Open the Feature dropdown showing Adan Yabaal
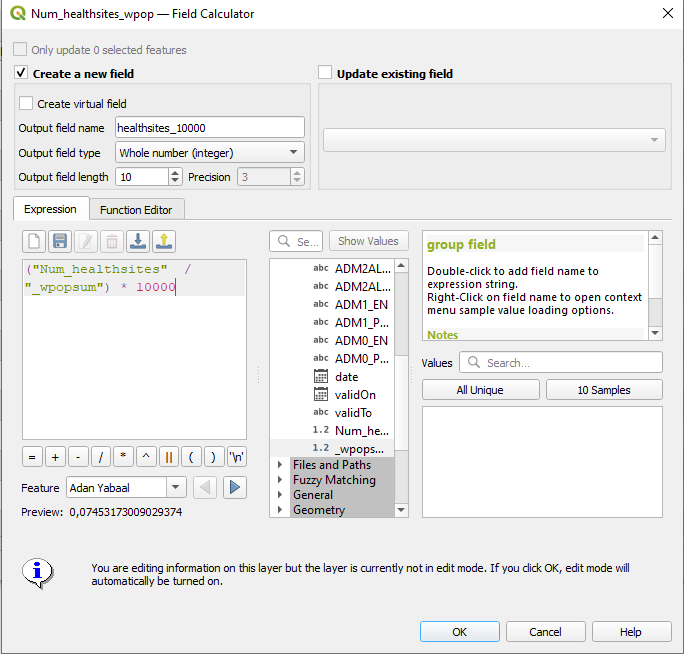This screenshot has height=654, width=684. pyautogui.click(x=126, y=487)
